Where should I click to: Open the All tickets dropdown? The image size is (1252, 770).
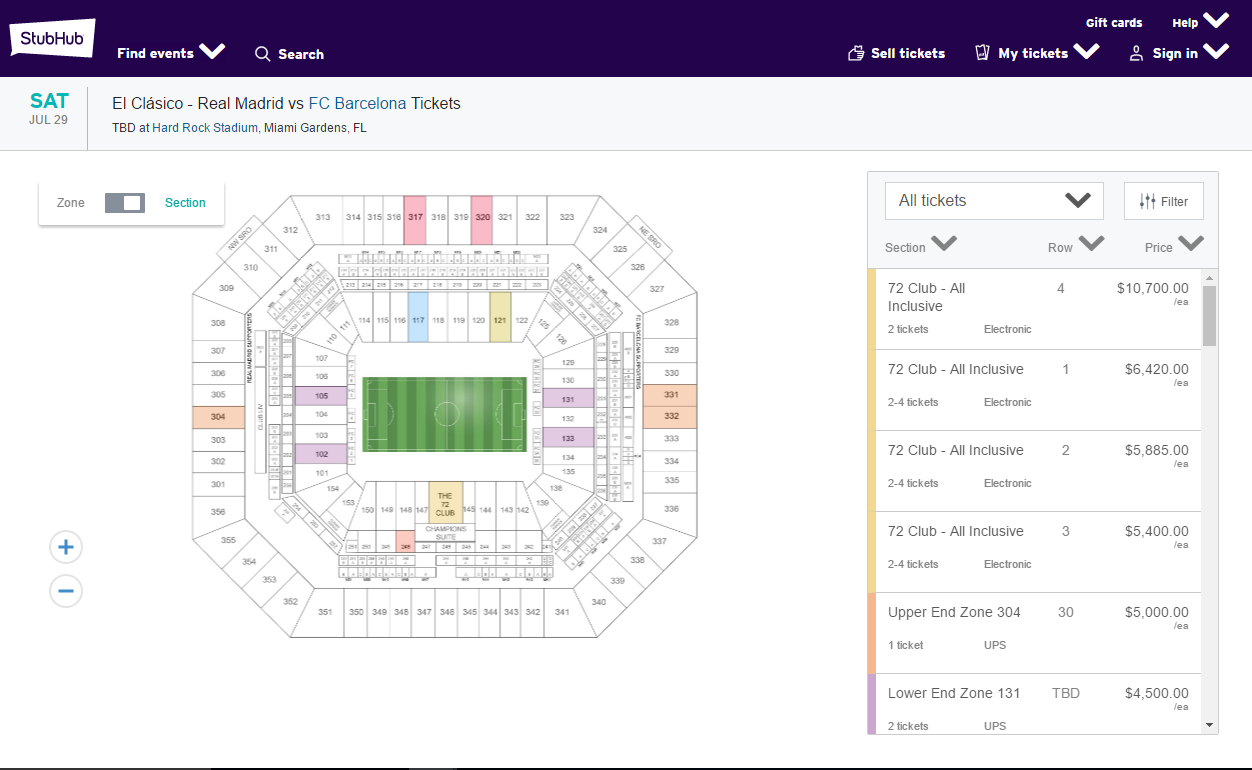point(994,201)
